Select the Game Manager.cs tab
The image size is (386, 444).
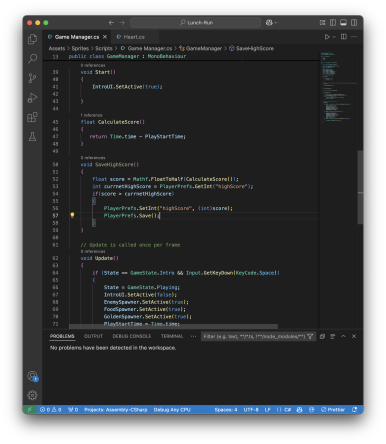[x=77, y=37]
